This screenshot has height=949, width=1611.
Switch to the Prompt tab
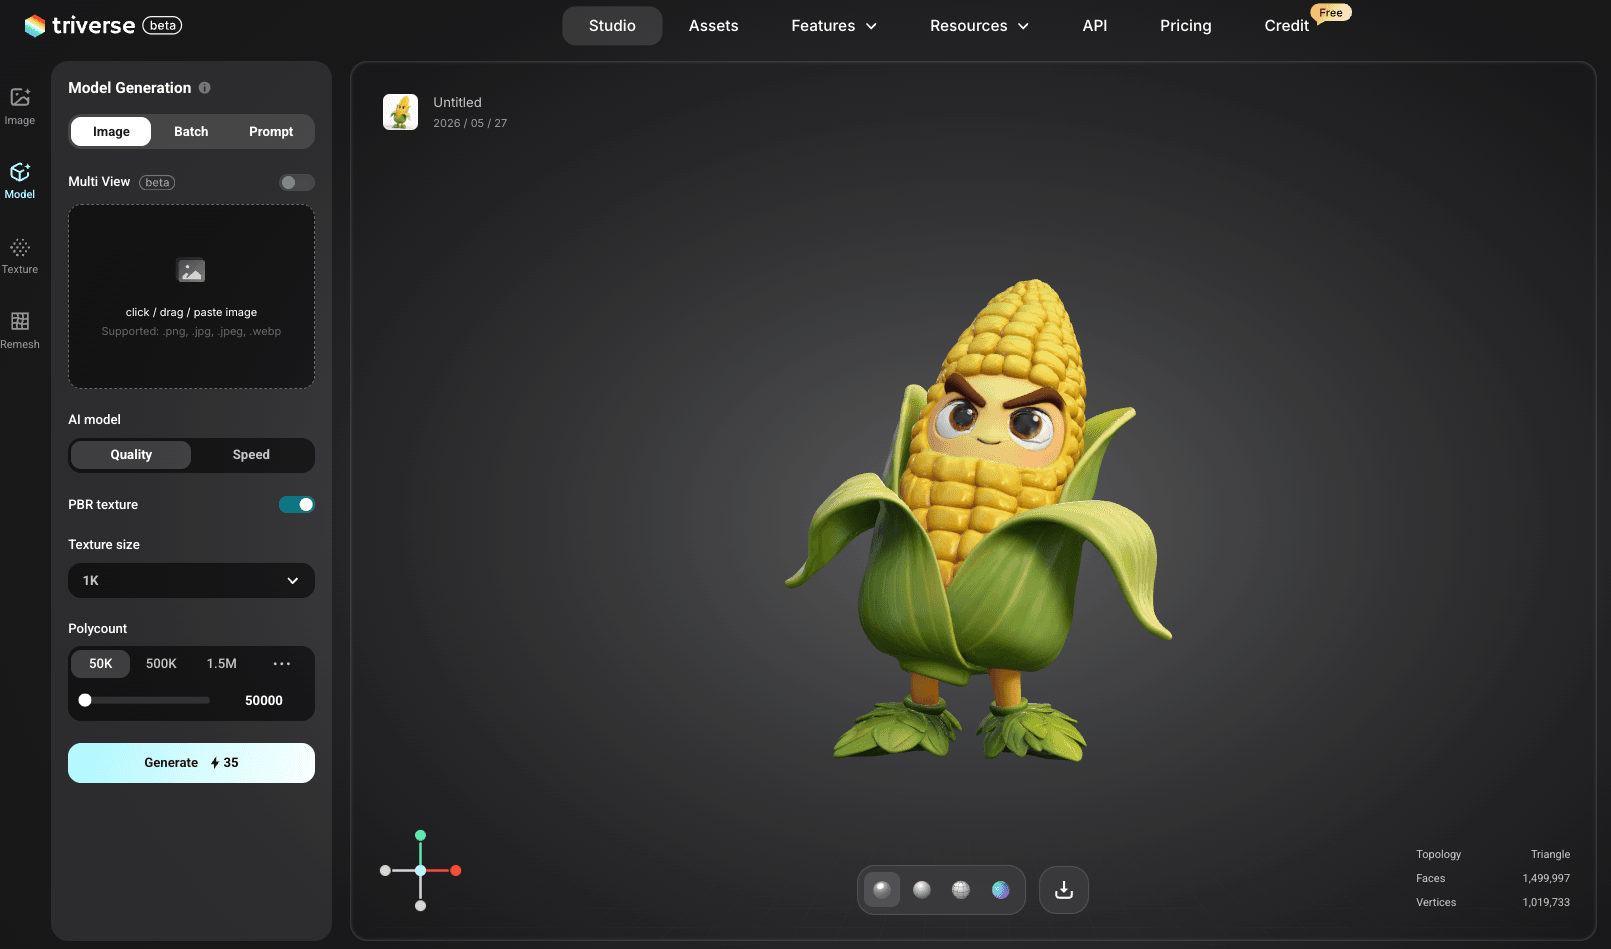click(x=271, y=132)
